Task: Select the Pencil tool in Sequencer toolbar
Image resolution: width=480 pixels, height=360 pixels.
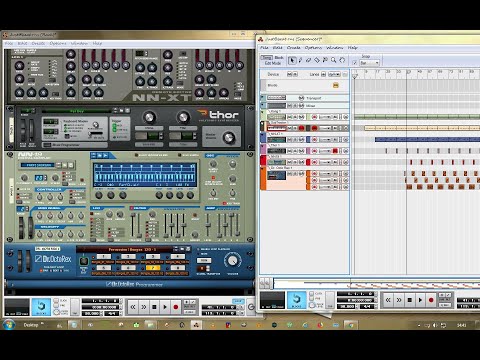Action: point(300,60)
